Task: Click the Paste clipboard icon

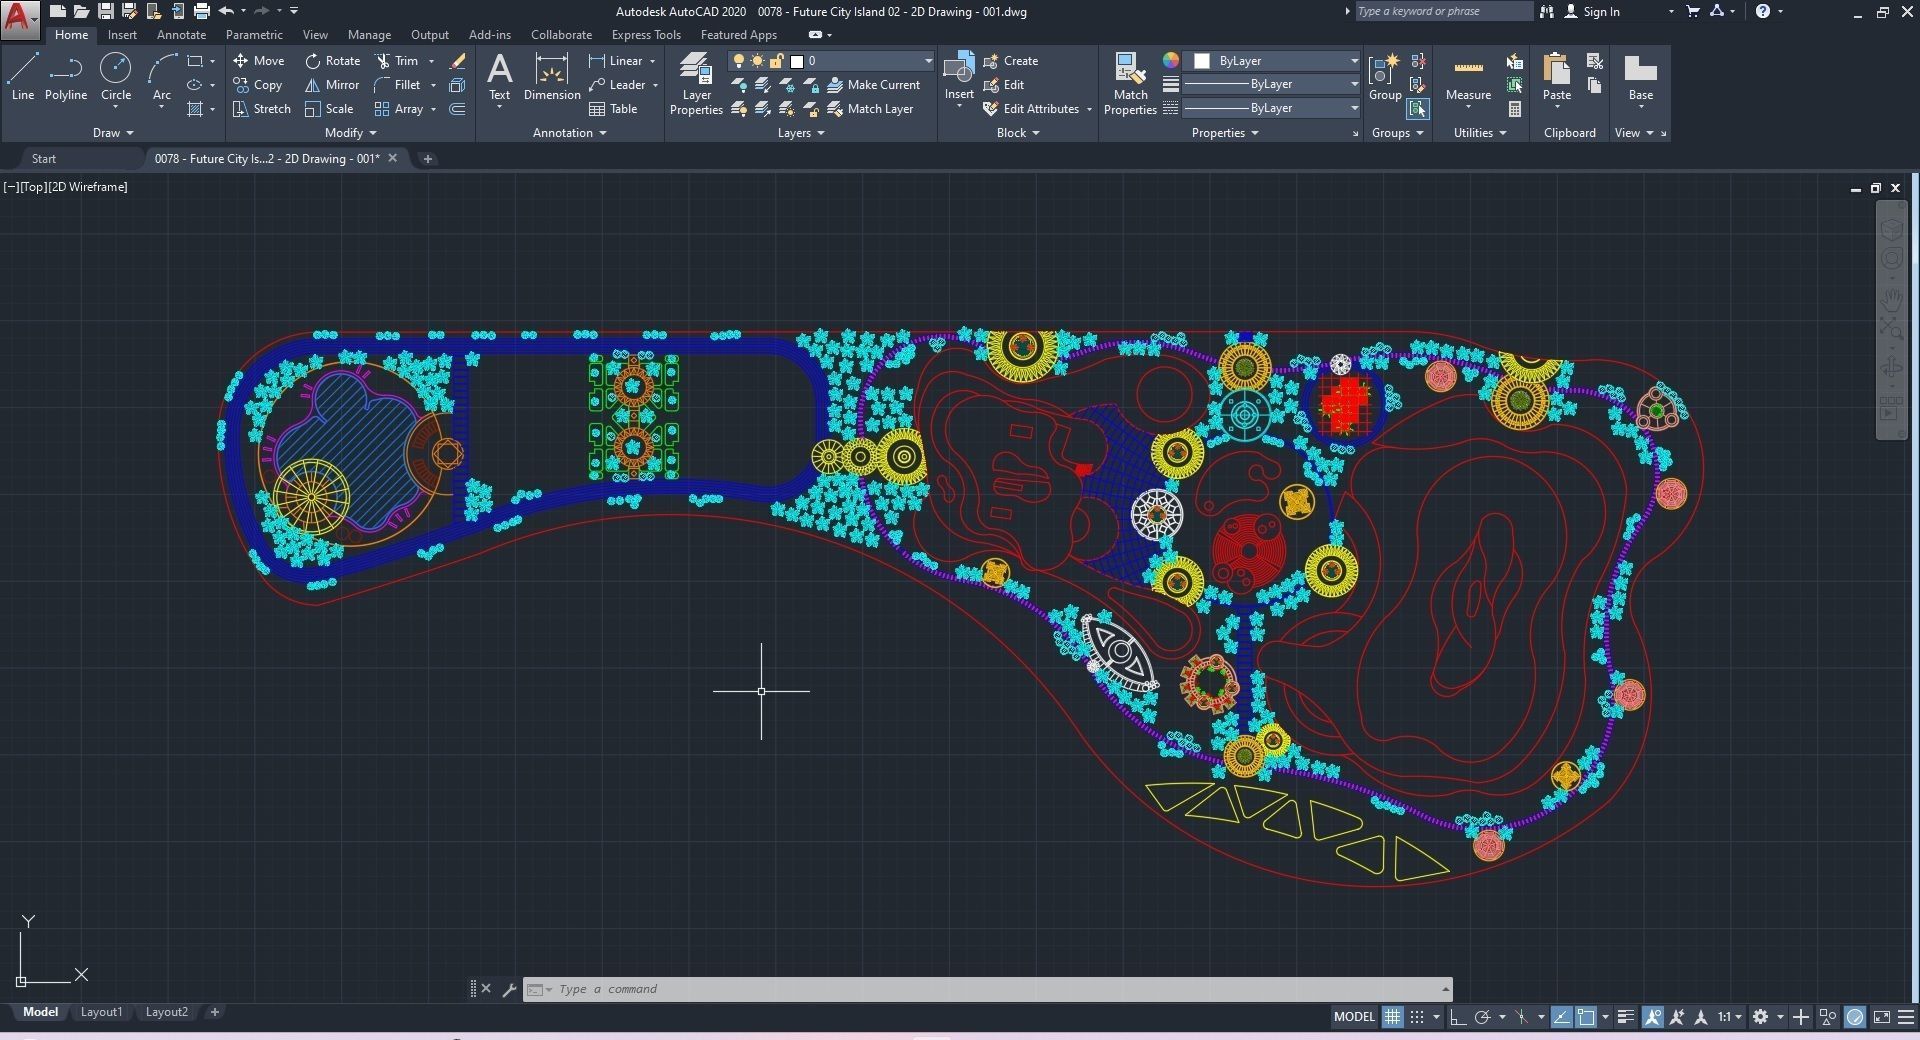Action: (1556, 77)
